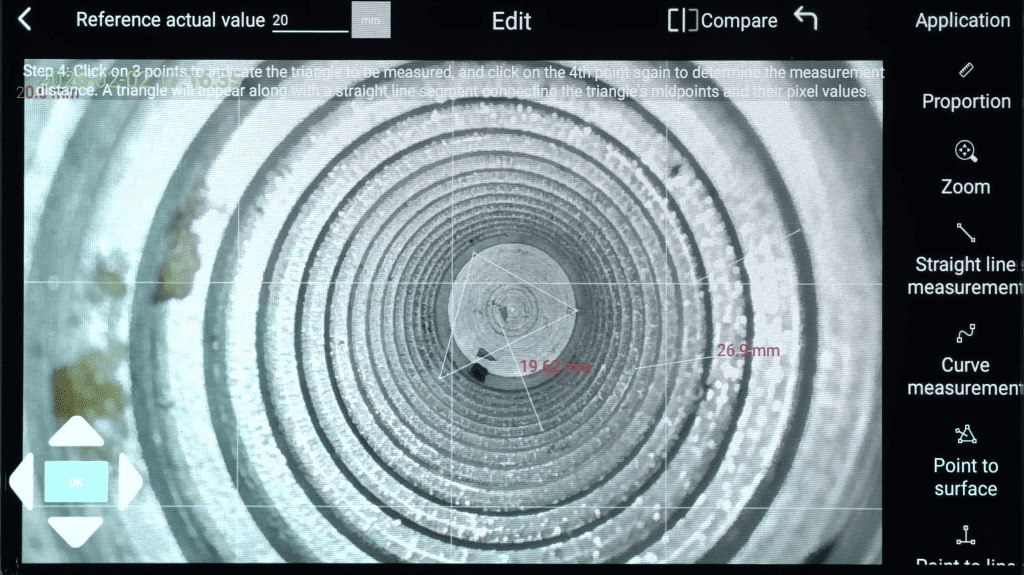The width and height of the screenshot is (1024, 575).
Task: Open the Compare view
Action: click(723, 21)
